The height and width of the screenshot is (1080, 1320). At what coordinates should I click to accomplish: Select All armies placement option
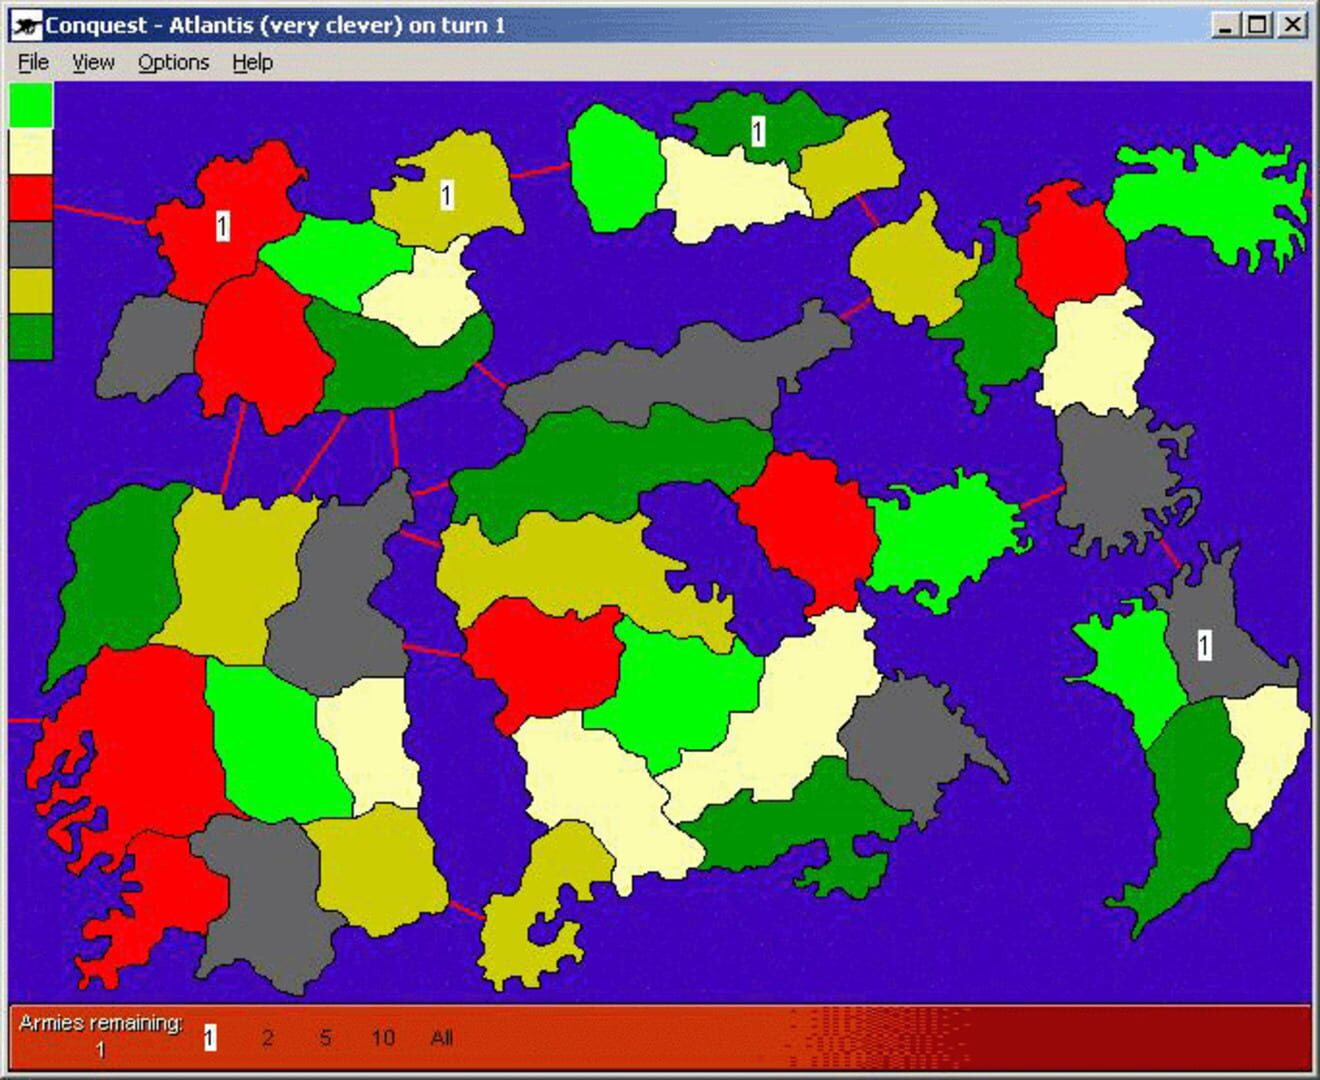pyautogui.click(x=442, y=1038)
